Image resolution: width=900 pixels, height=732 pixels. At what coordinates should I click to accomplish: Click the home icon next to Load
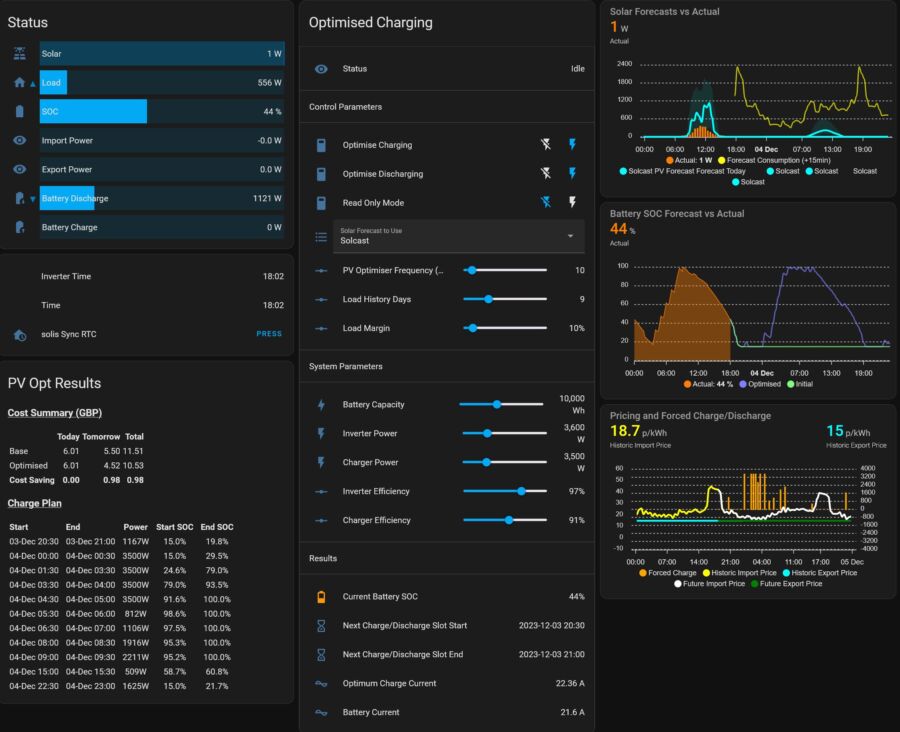coord(20,83)
